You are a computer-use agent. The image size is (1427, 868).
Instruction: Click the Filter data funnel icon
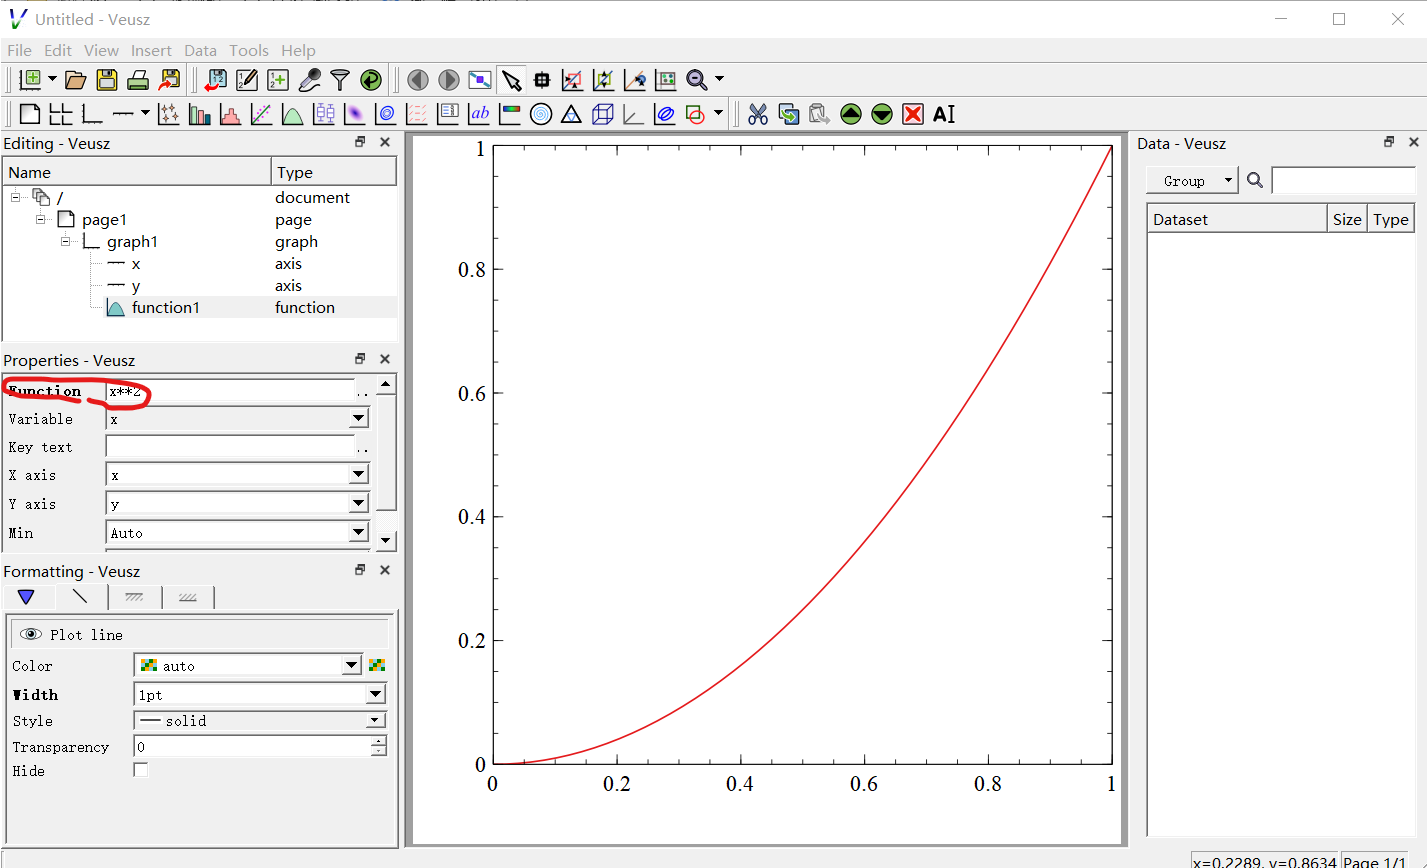click(340, 80)
